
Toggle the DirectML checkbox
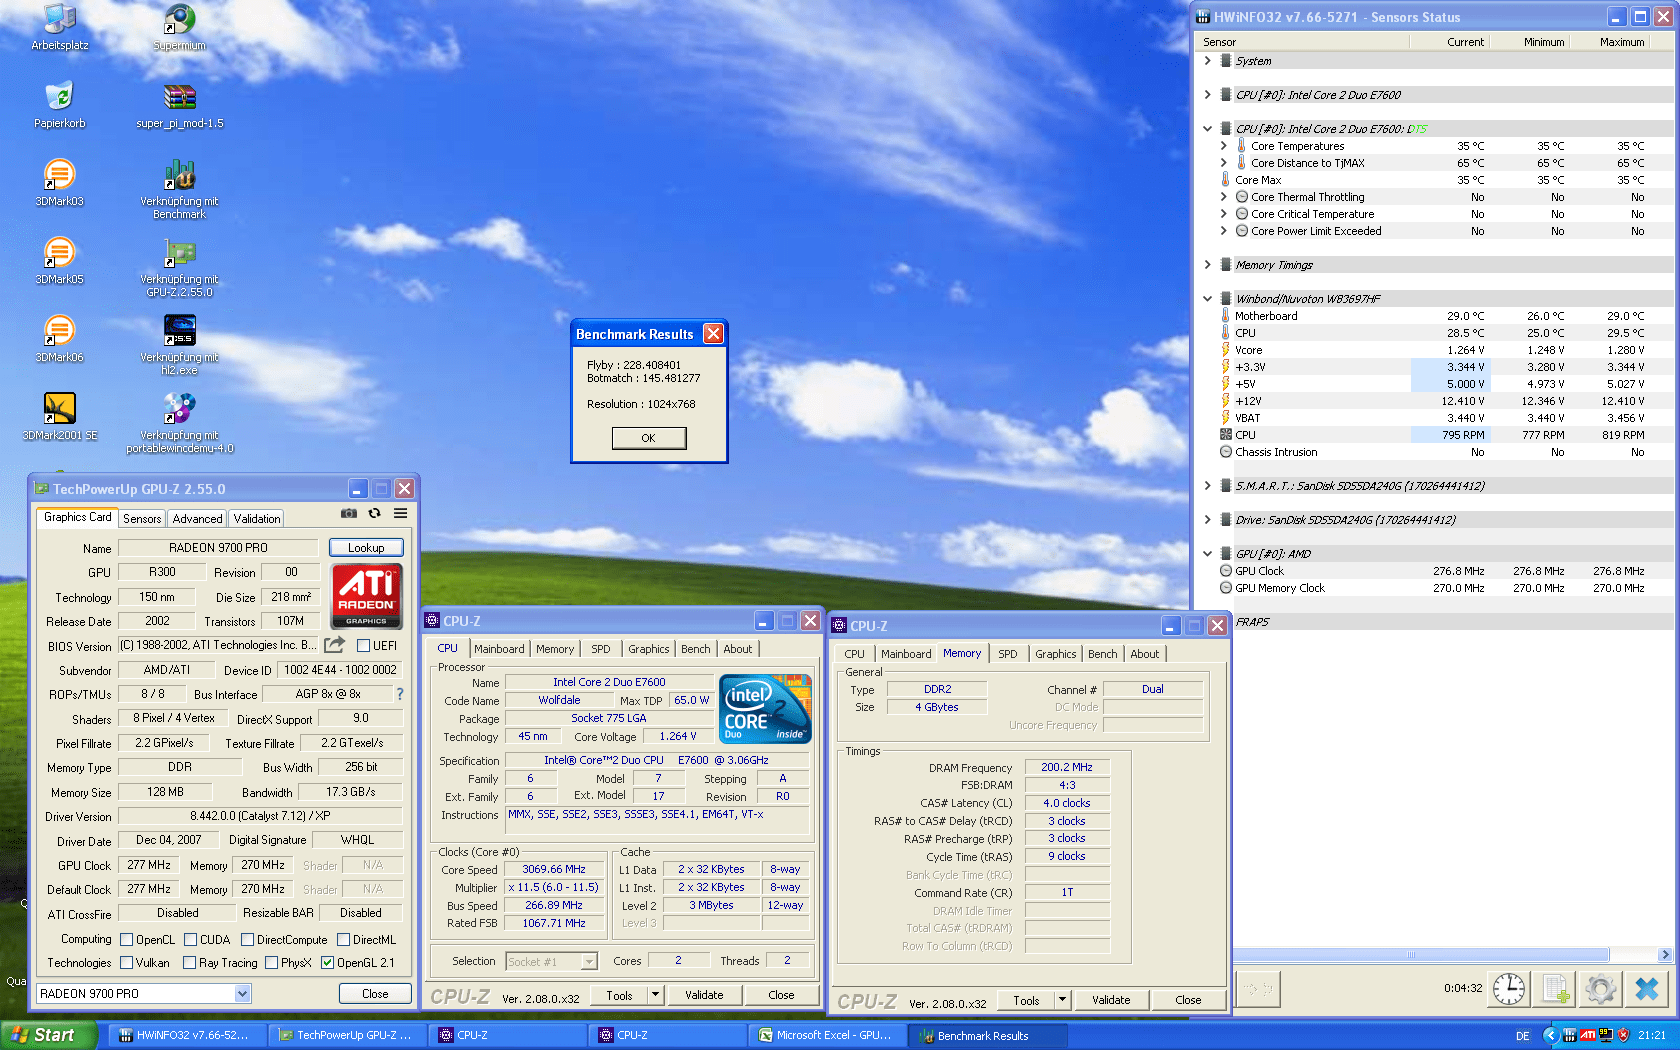343,940
